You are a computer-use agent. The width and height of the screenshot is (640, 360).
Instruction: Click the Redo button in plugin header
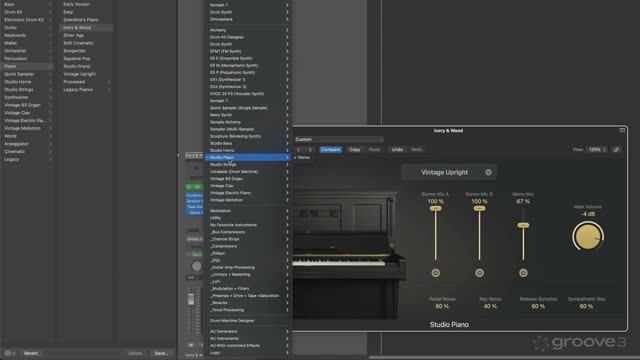click(416, 149)
